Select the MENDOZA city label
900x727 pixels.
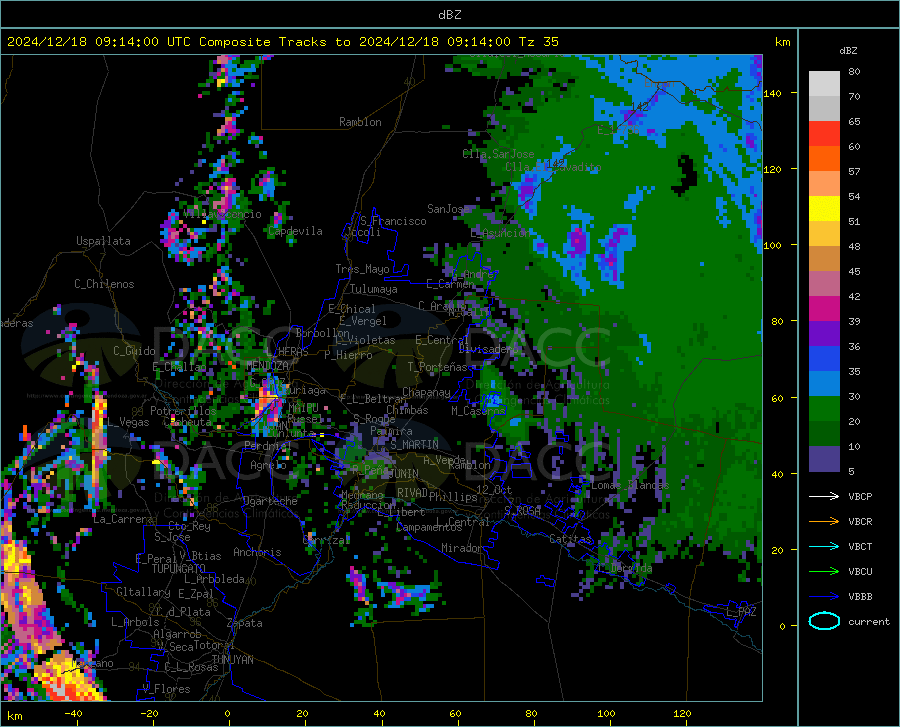[267, 365]
